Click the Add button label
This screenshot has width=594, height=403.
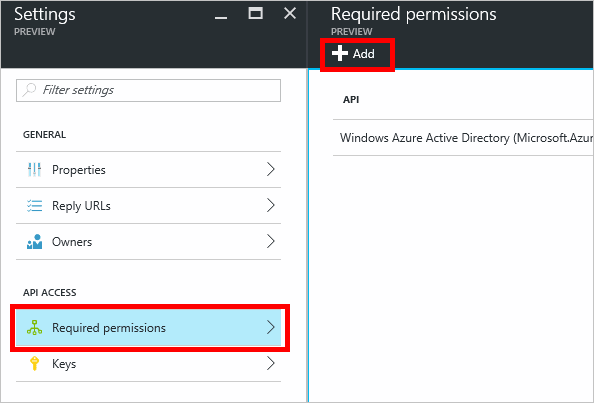pos(364,54)
